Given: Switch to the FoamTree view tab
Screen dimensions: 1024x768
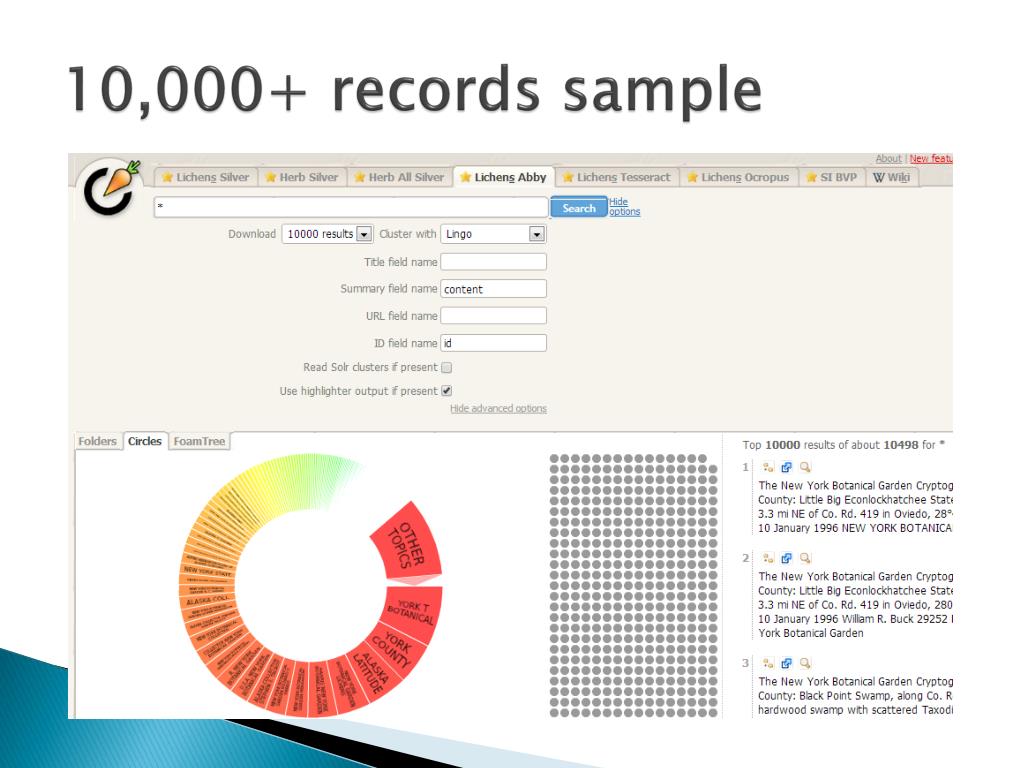Looking at the screenshot, I should (x=199, y=441).
